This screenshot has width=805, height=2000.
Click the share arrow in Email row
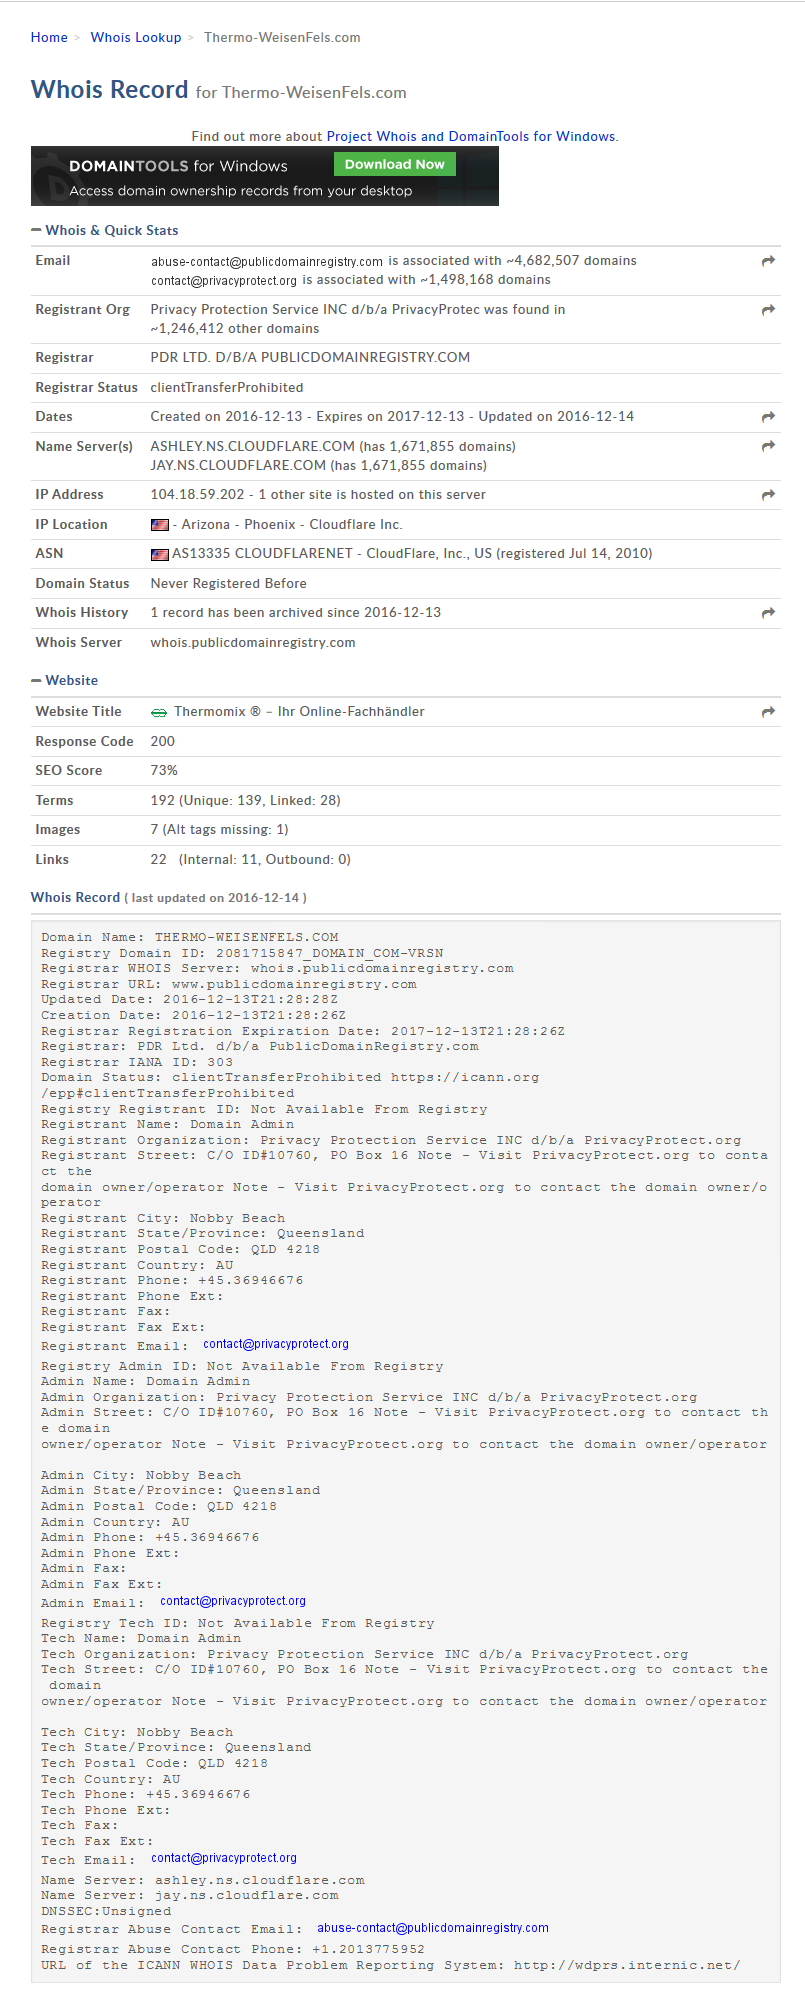tap(768, 261)
